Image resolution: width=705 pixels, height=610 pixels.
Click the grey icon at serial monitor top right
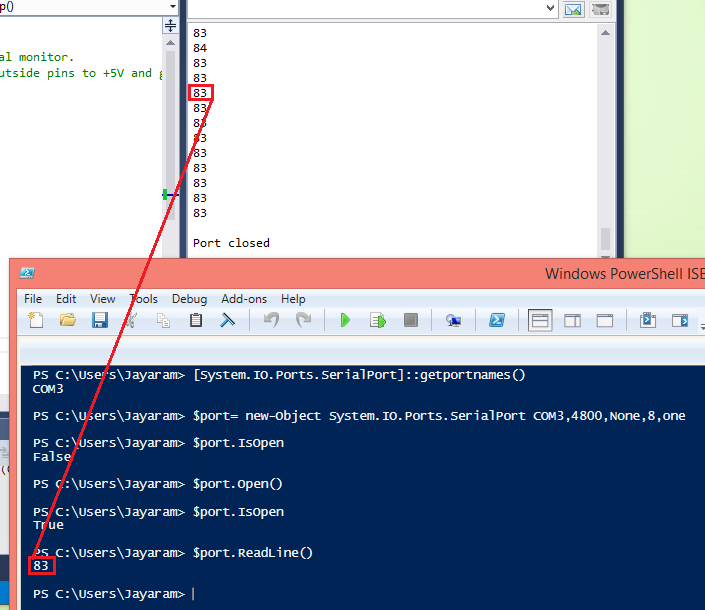point(601,9)
